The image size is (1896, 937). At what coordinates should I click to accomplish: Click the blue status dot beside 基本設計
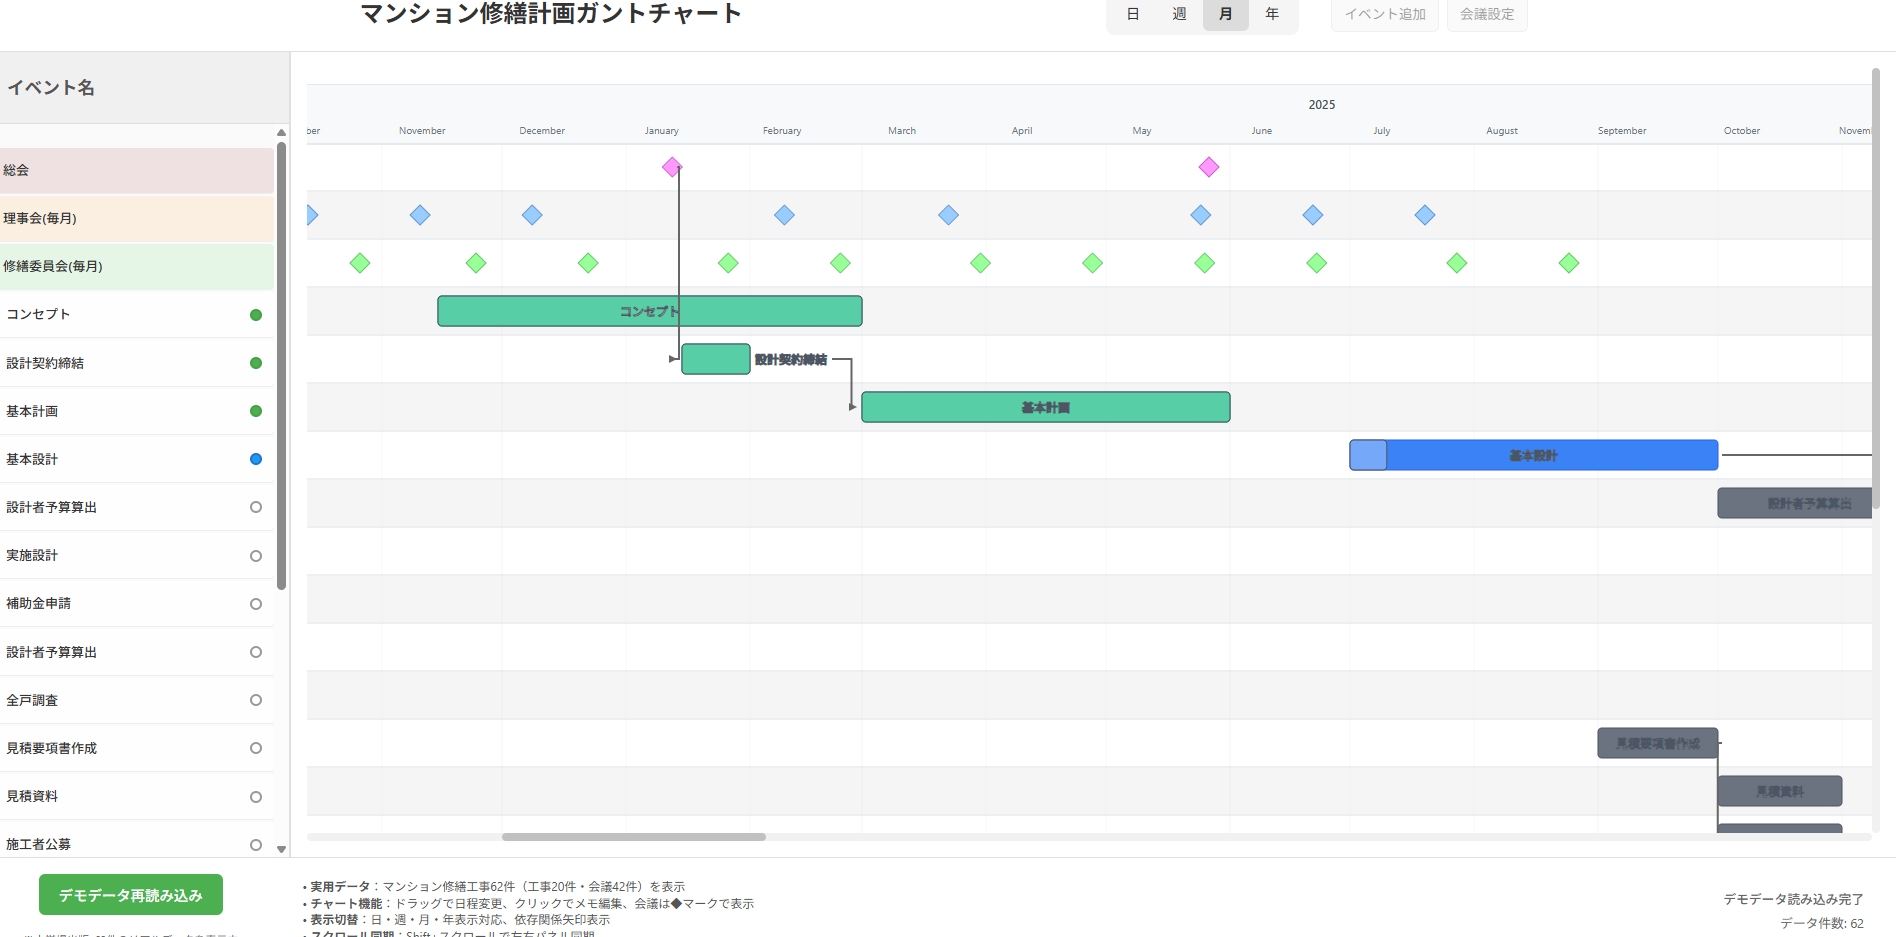click(256, 459)
